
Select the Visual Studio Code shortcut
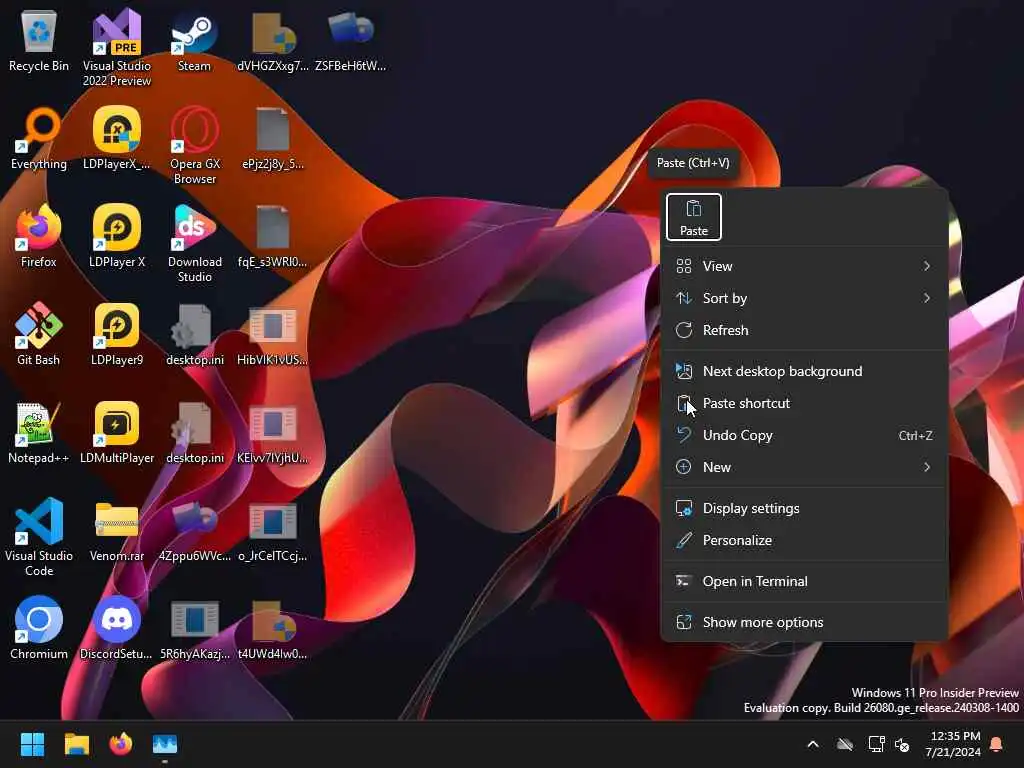39,537
